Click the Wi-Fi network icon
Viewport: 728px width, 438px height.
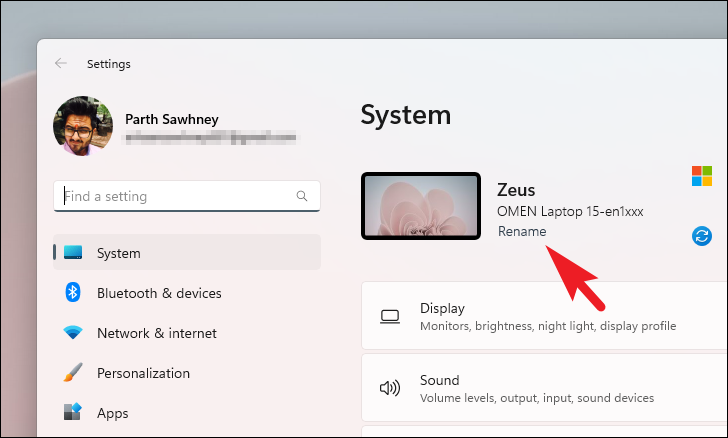pos(73,332)
